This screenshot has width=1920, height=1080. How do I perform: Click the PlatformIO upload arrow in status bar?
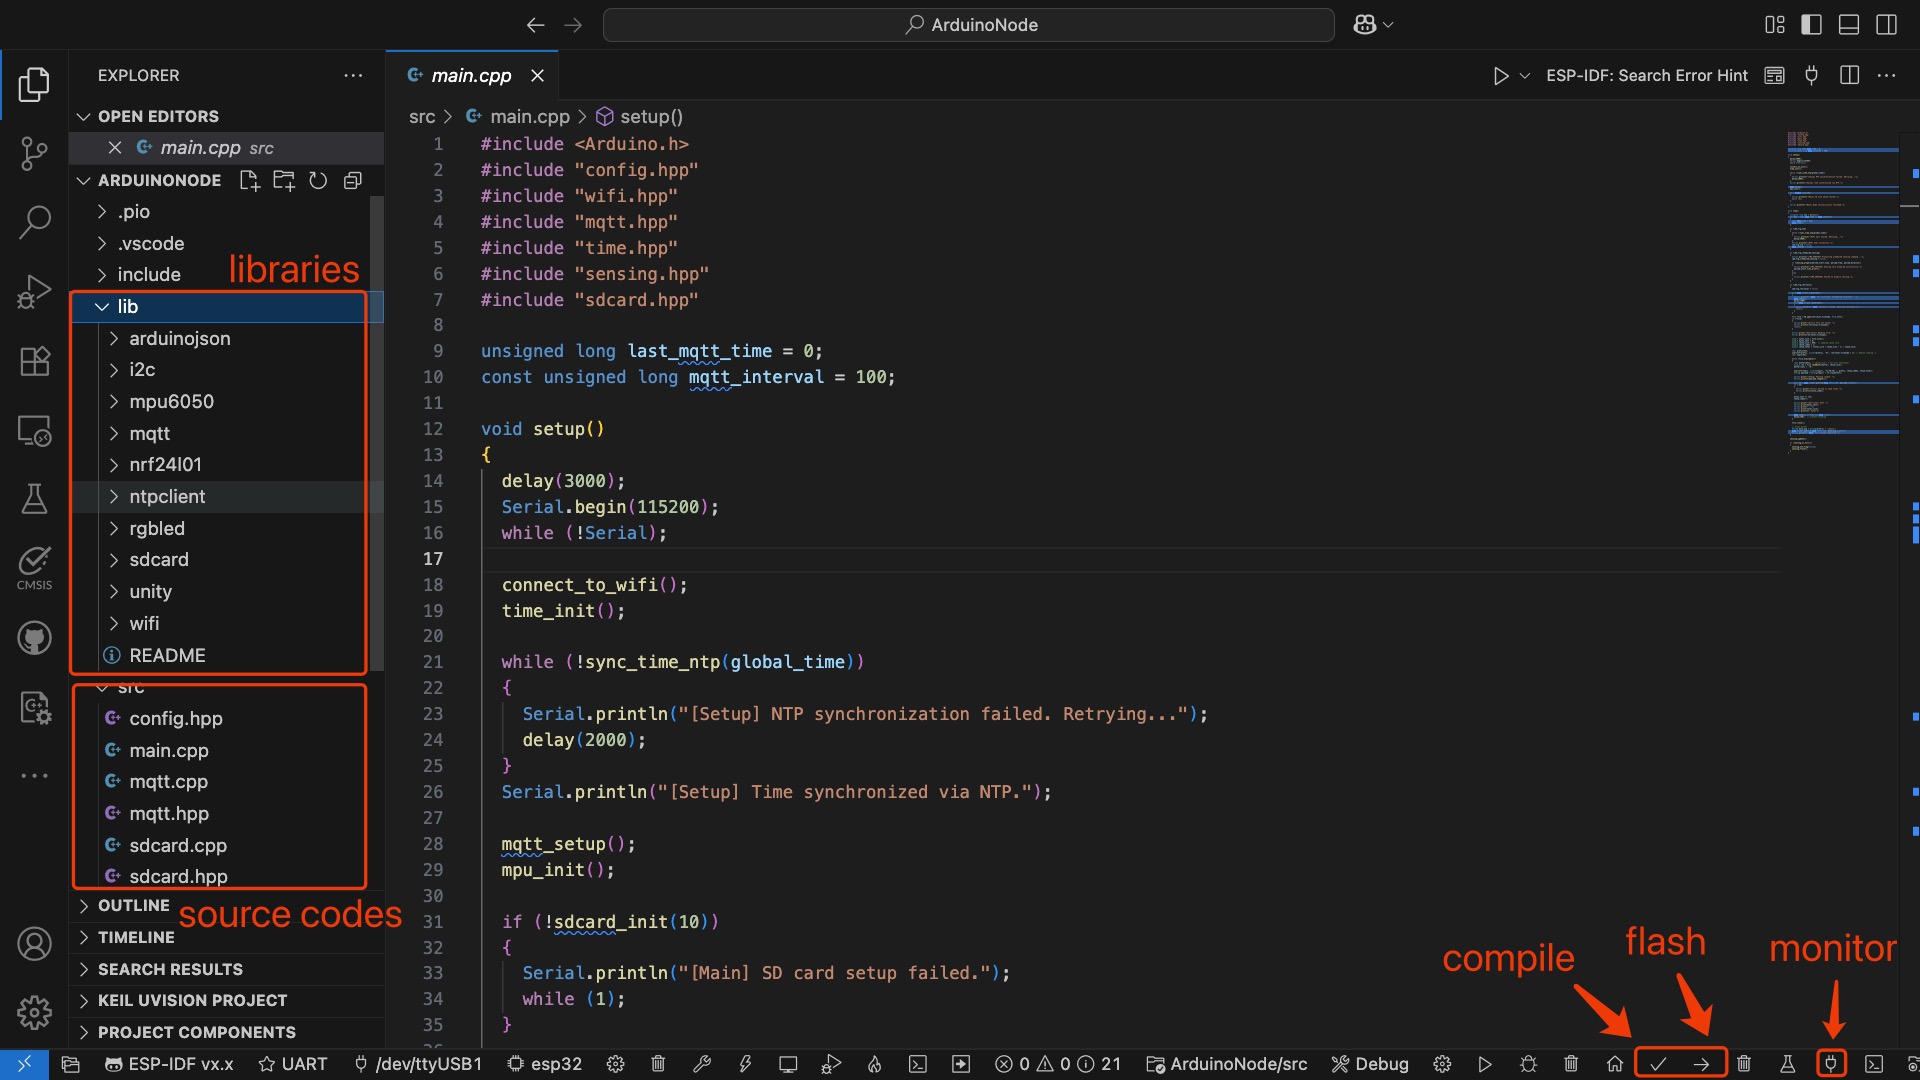(x=1701, y=1064)
